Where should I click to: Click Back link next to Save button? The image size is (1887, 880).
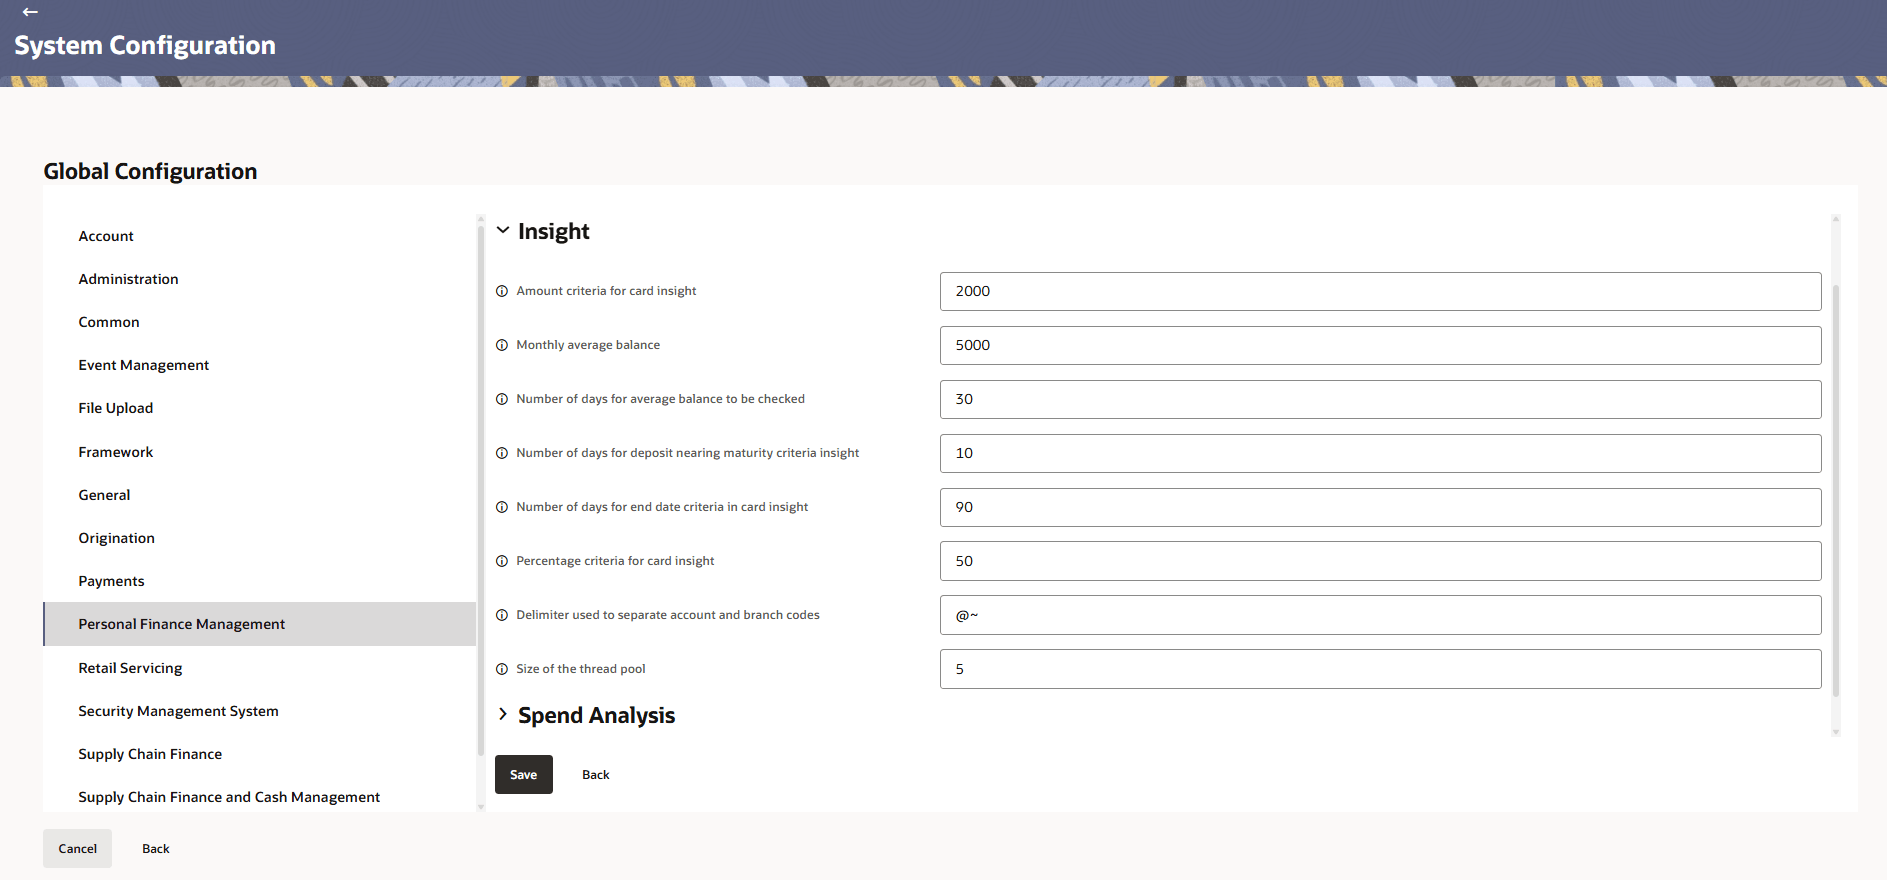[x=595, y=775]
